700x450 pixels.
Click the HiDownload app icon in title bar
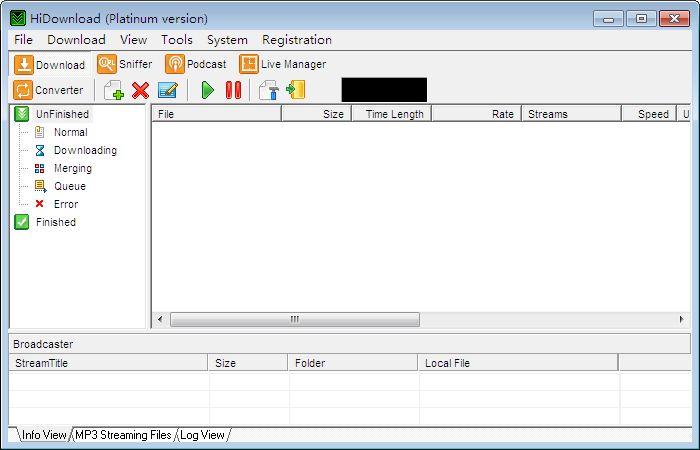tap(18, 18)
